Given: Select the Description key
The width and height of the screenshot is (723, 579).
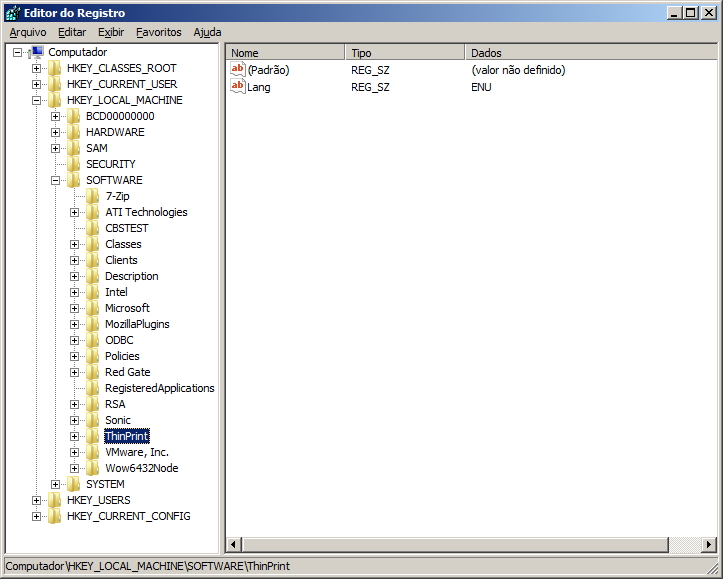Looking at the screenshot, I should click(131, 276).
